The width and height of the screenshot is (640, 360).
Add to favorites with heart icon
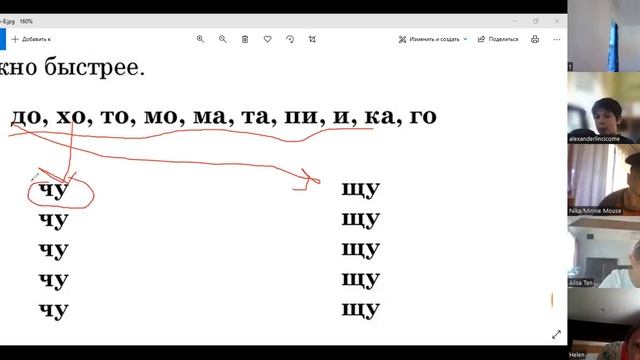pyautogui.click(x=267, y=39)
